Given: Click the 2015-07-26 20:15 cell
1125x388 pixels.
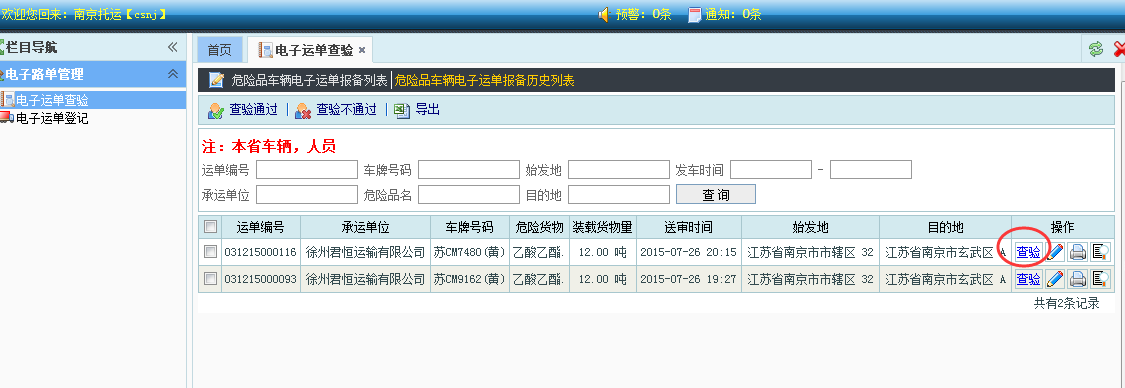Looking at the screenshot, I should (x=688, y=252).
